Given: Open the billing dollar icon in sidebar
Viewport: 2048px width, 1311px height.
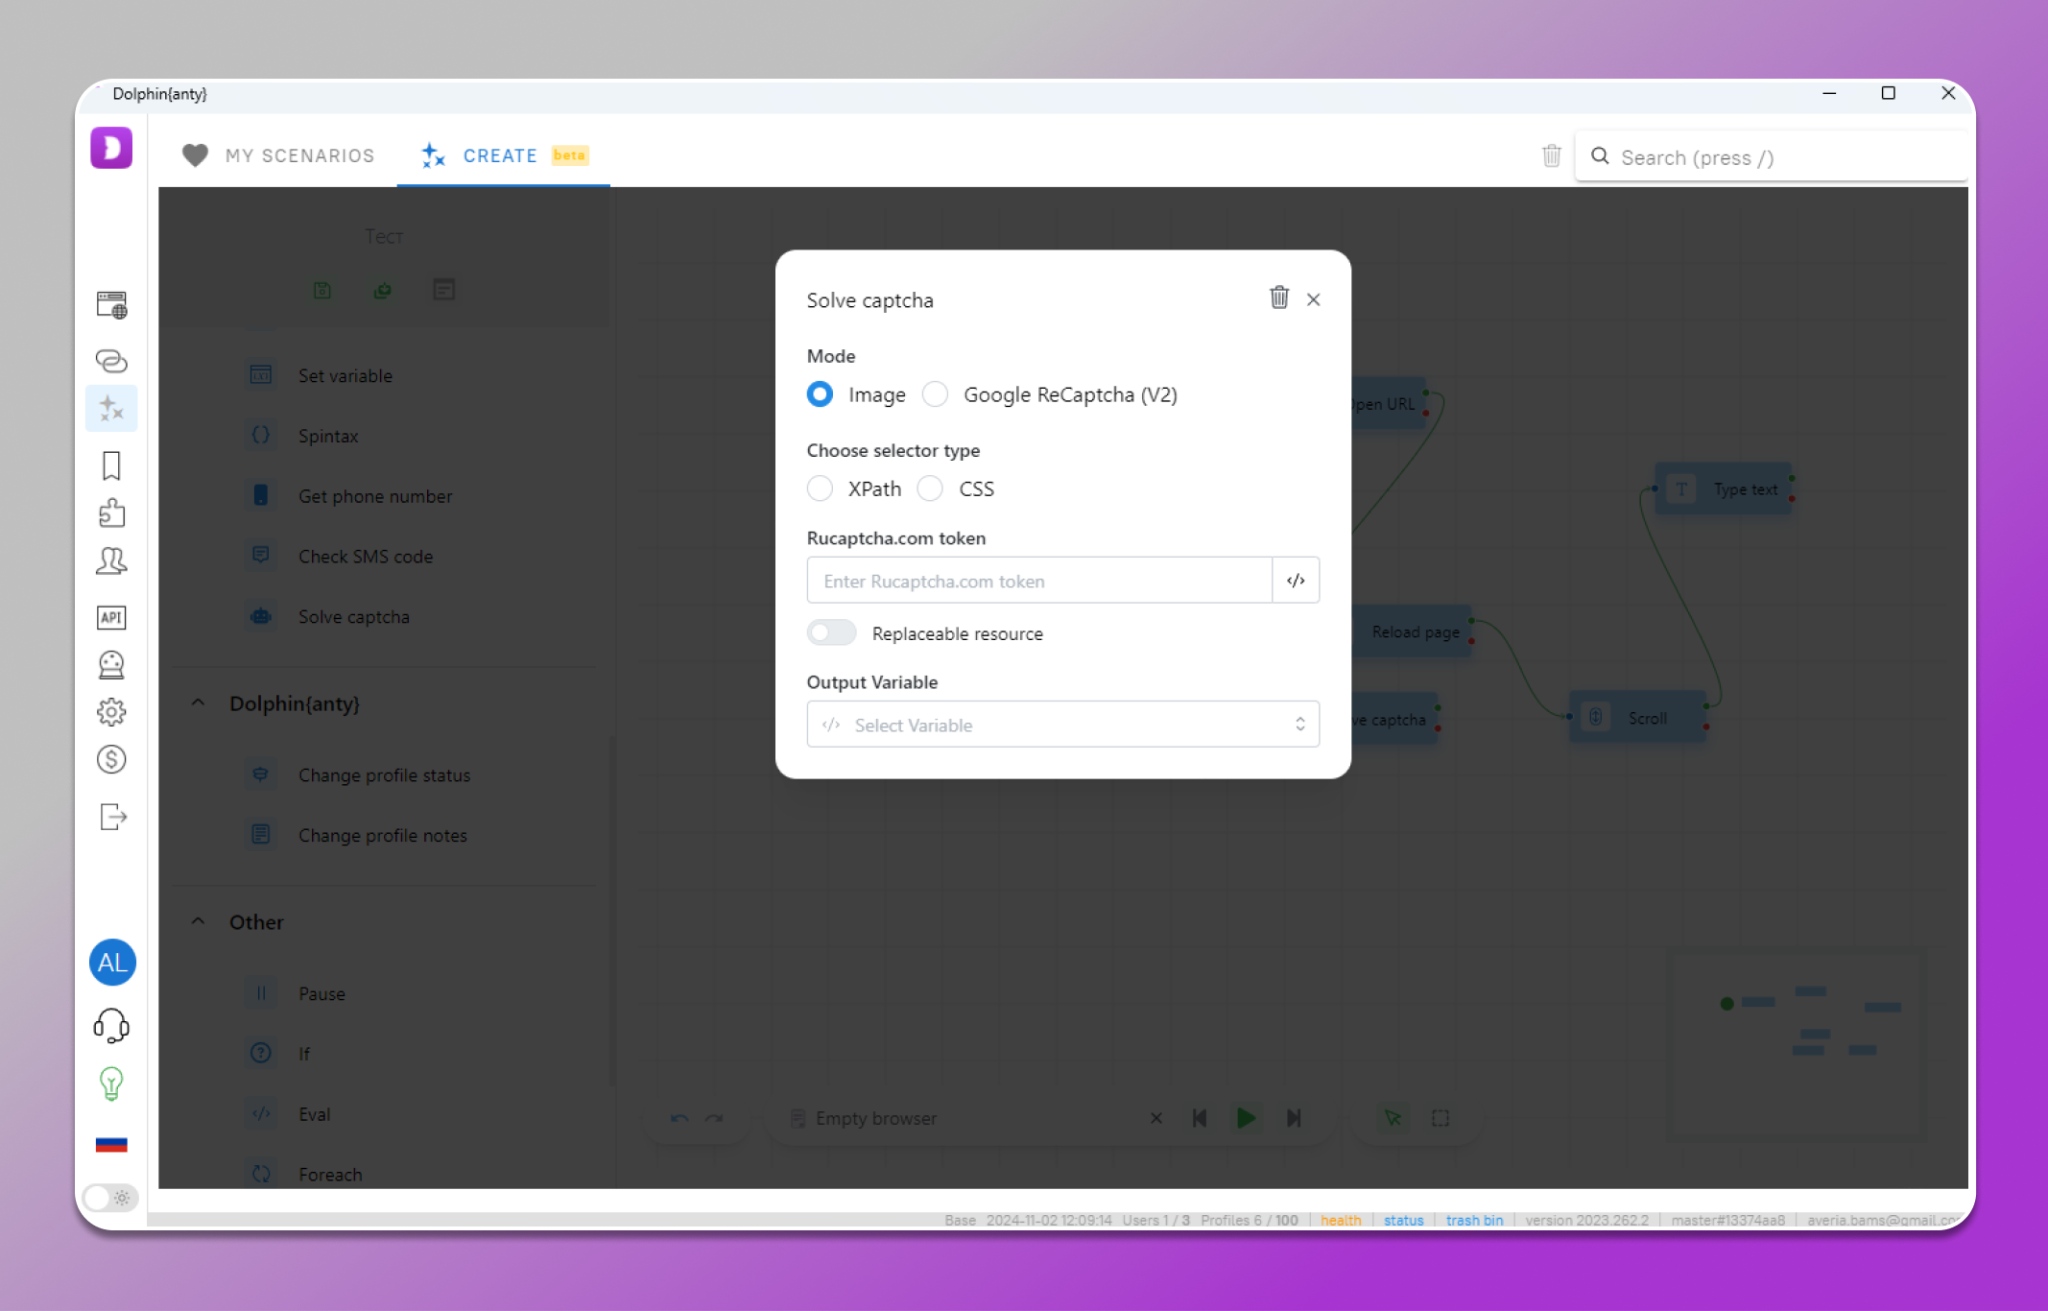Looking at the screenshot, I should (111, 760).
